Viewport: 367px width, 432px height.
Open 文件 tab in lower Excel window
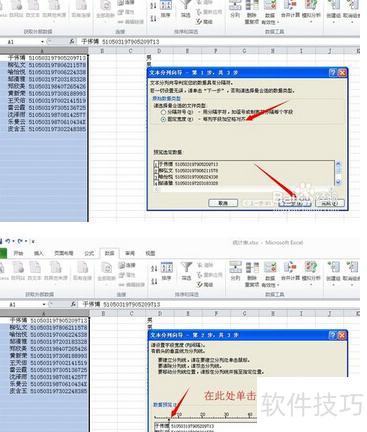pos(3,253)
